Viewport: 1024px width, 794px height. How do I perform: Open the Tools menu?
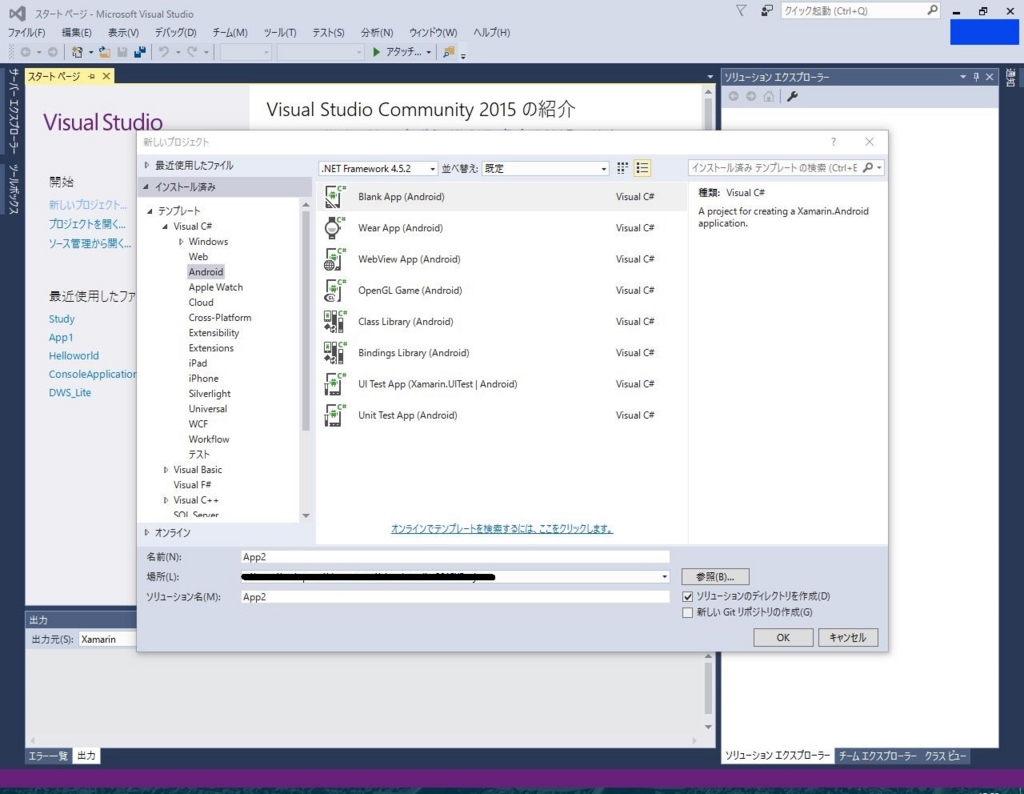pos(280,33)
